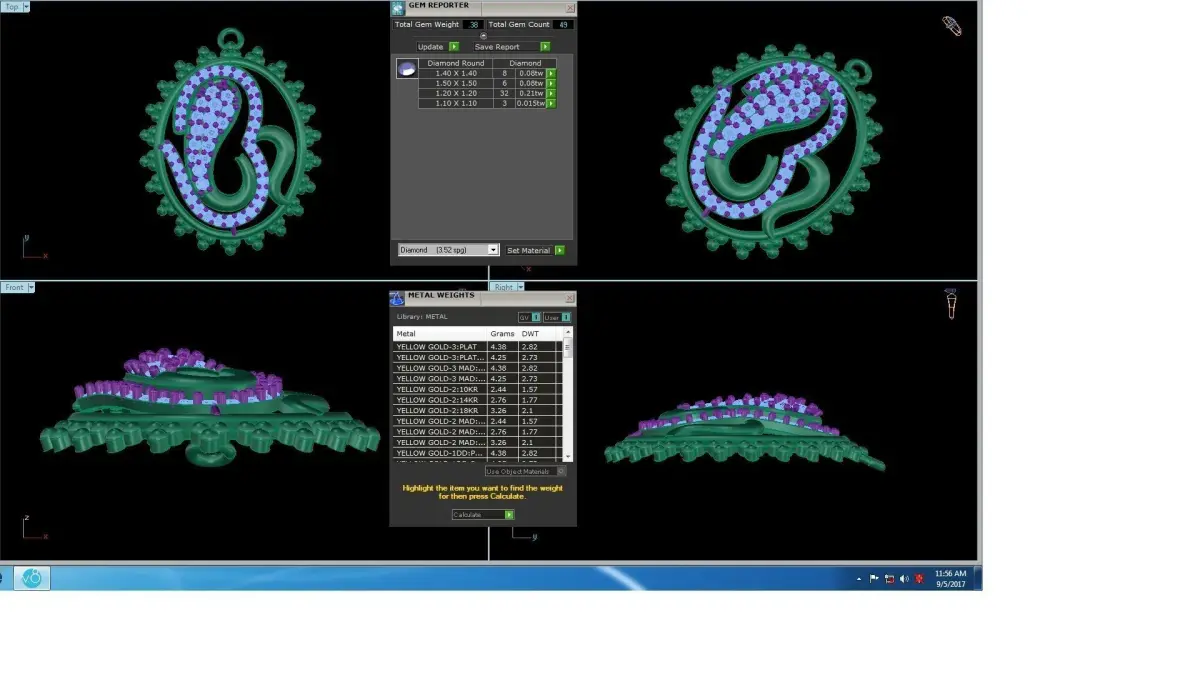Image resolution: width=1200 pixels, height=675 pixels.
Task: Click the Total Gem Count value 49
Action: (x=563, y=24)
